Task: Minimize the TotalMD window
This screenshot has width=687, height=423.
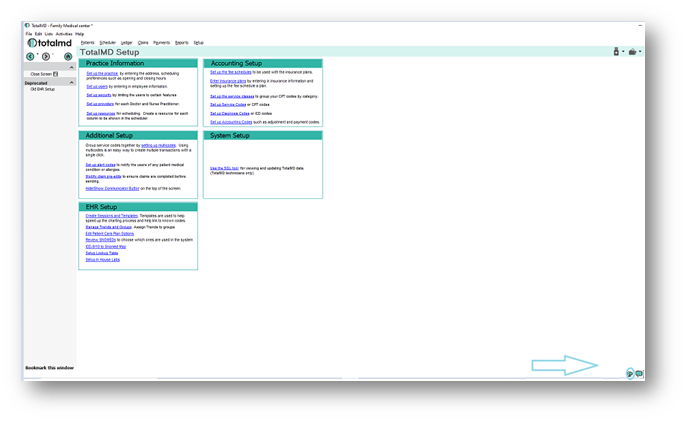Action: [x=640, y=25]
